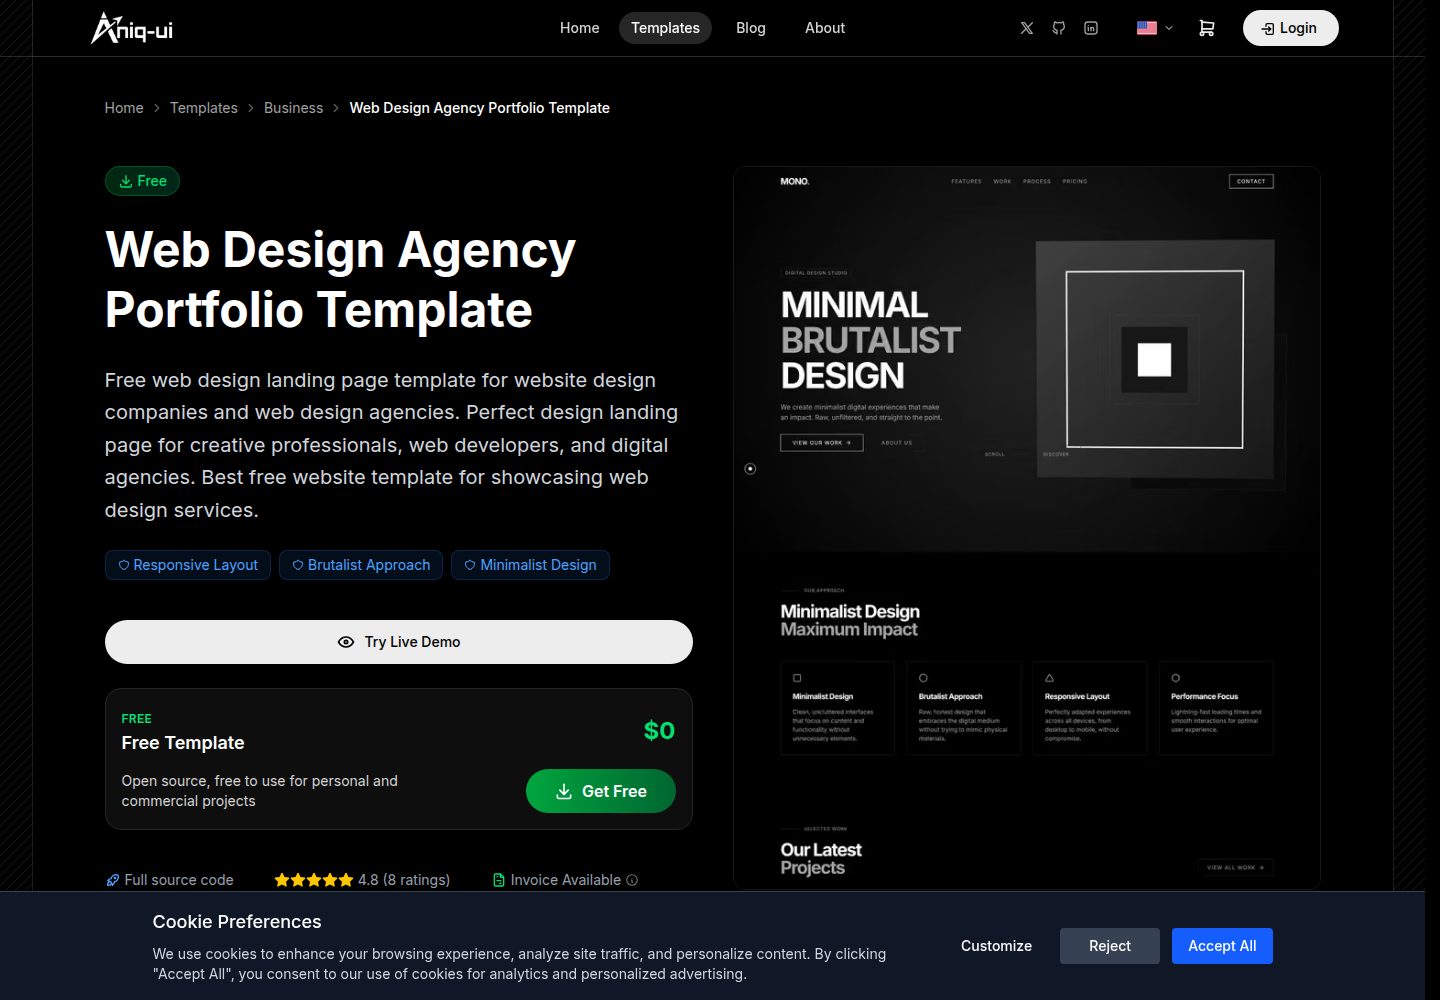Viewport: 1440px width, 1000px height.
Task: Click the Home breadcrumb link
Action: pyautogui.click(x=124, y=108)
